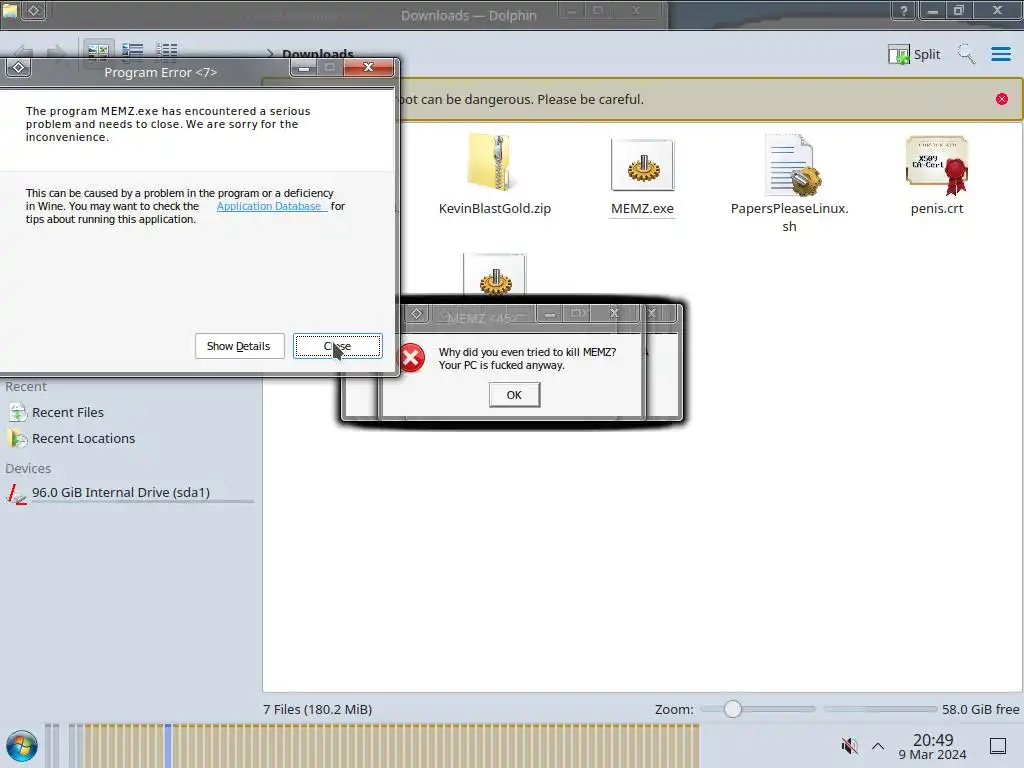Switch Dolphin to compact view mode
Image resolution: width=1024 pixels, height=768 pixels.
point(133,52)
